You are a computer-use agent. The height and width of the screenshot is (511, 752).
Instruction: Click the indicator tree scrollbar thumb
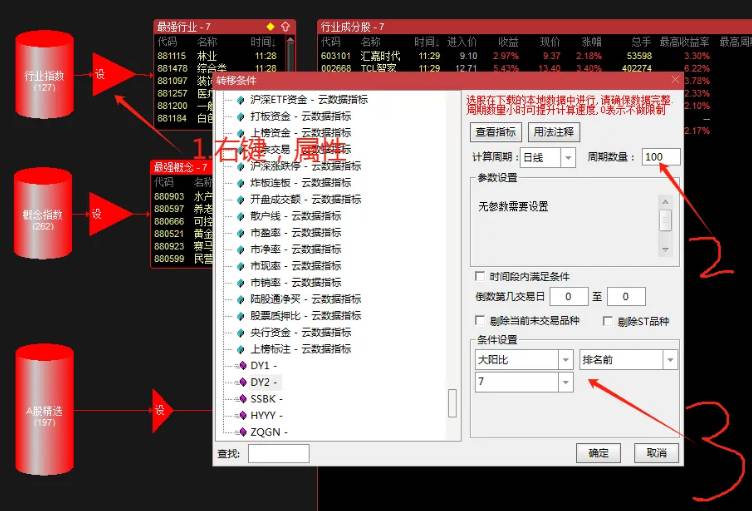[x=452, y=403]
